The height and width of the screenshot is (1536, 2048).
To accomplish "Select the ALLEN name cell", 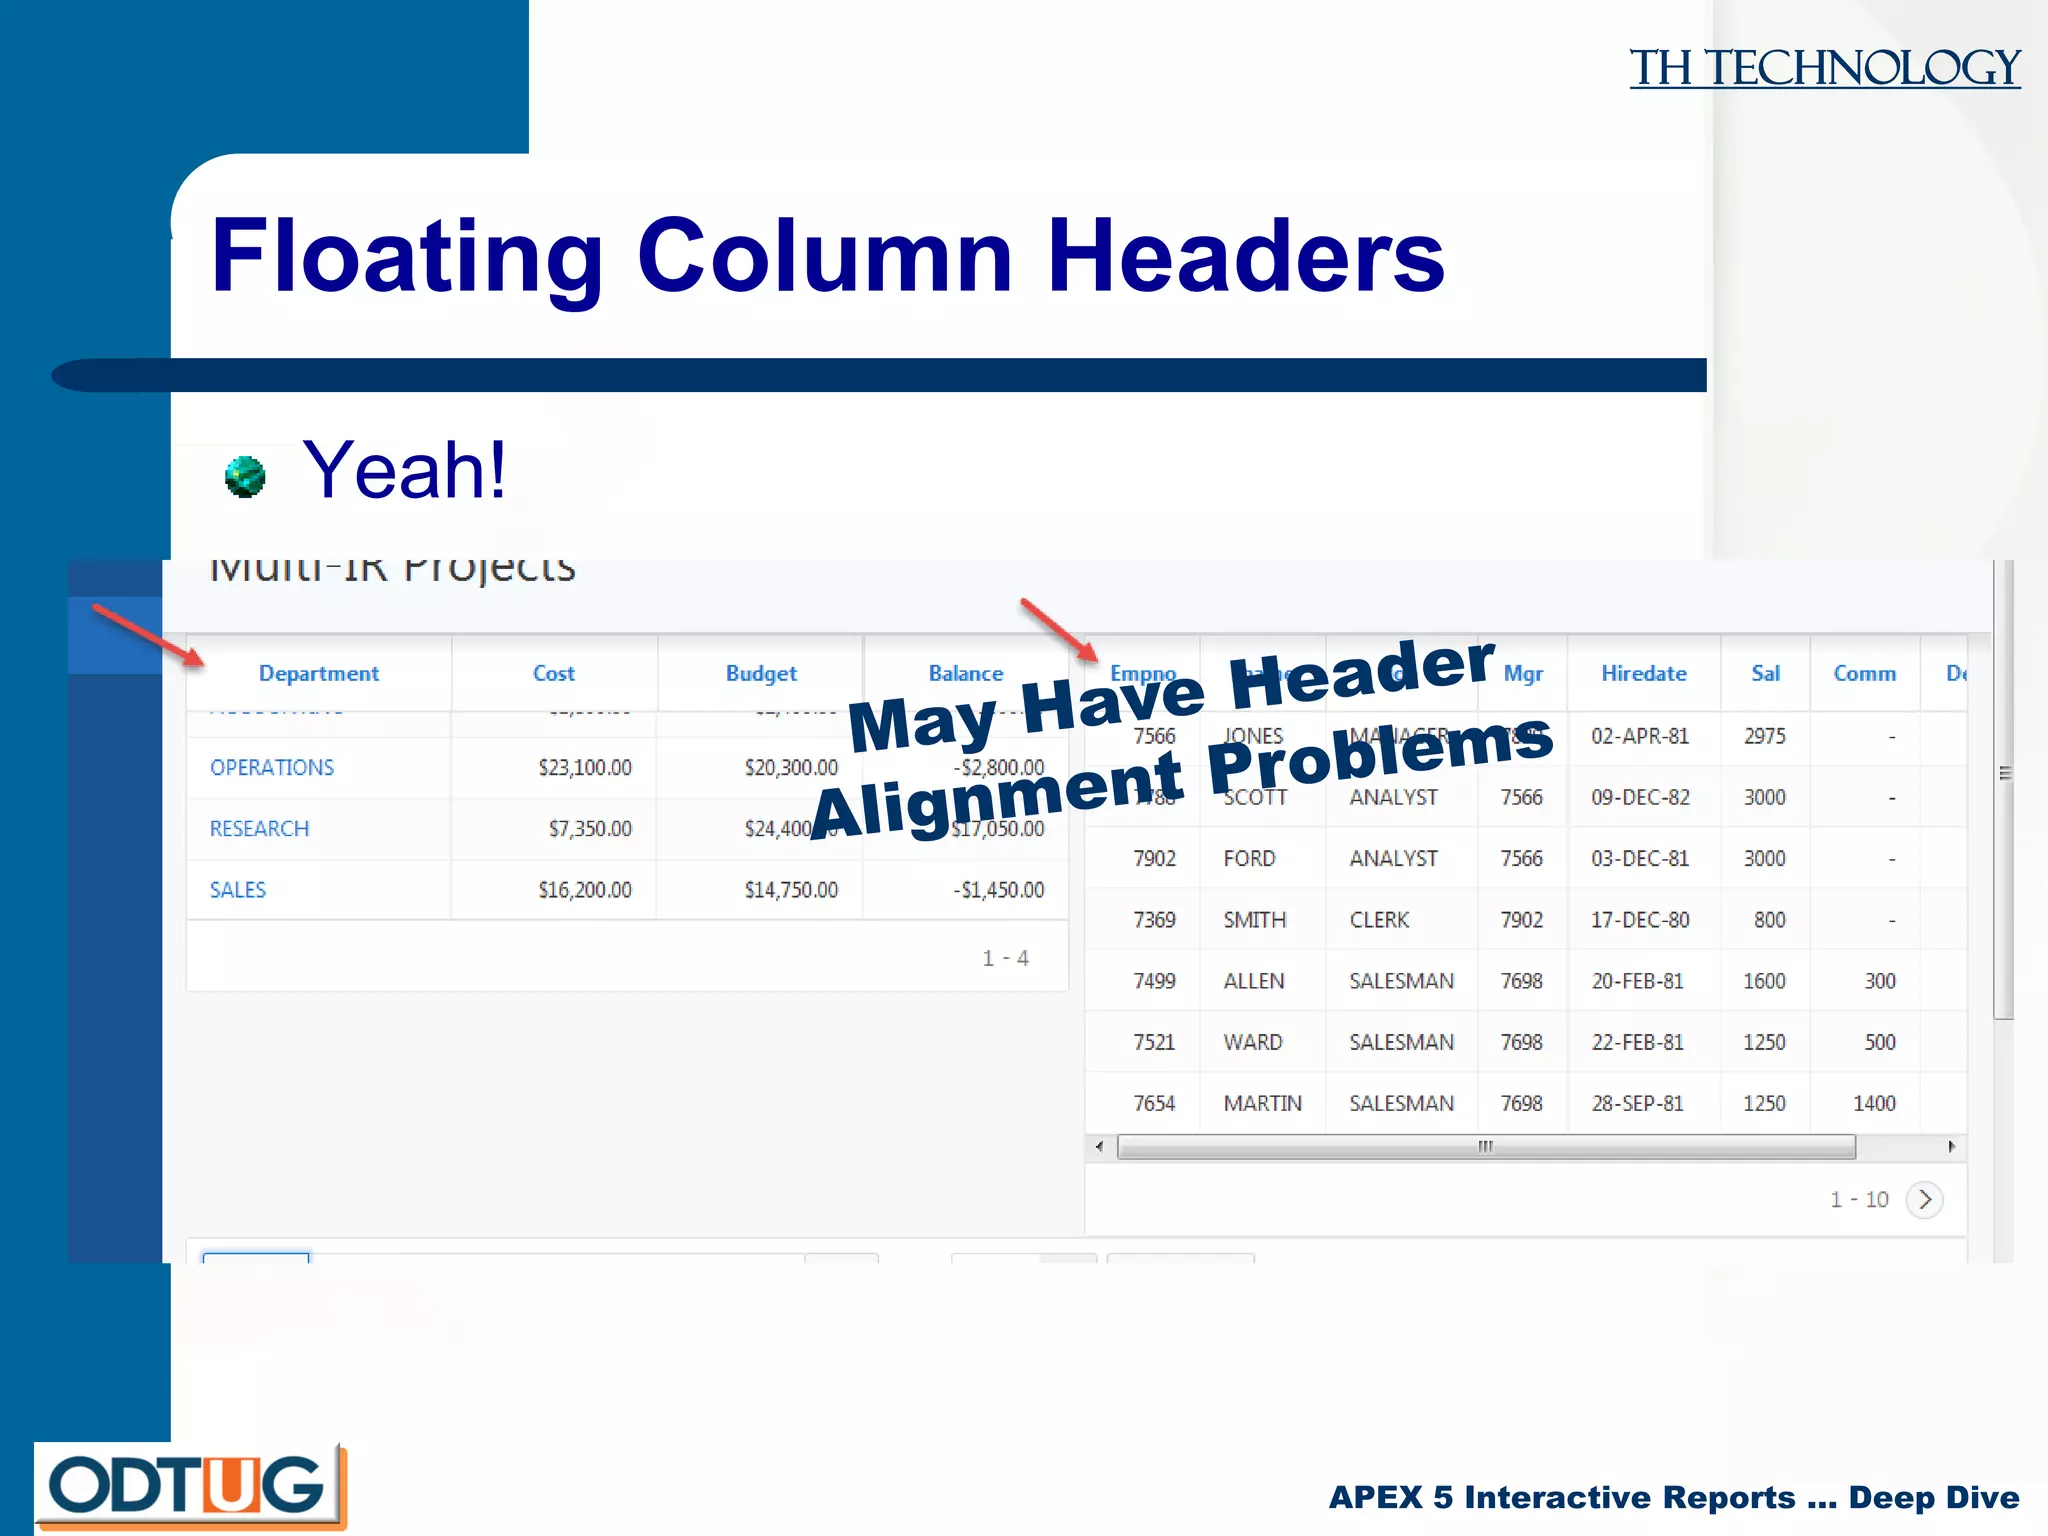I will tap(1254, 982).
